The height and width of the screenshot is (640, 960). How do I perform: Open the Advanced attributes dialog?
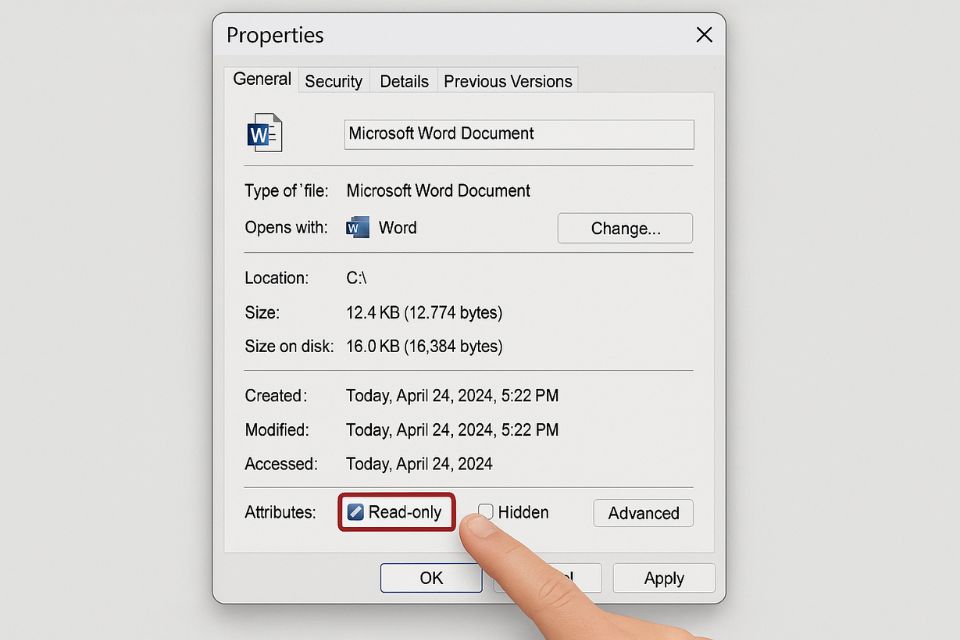643,513
